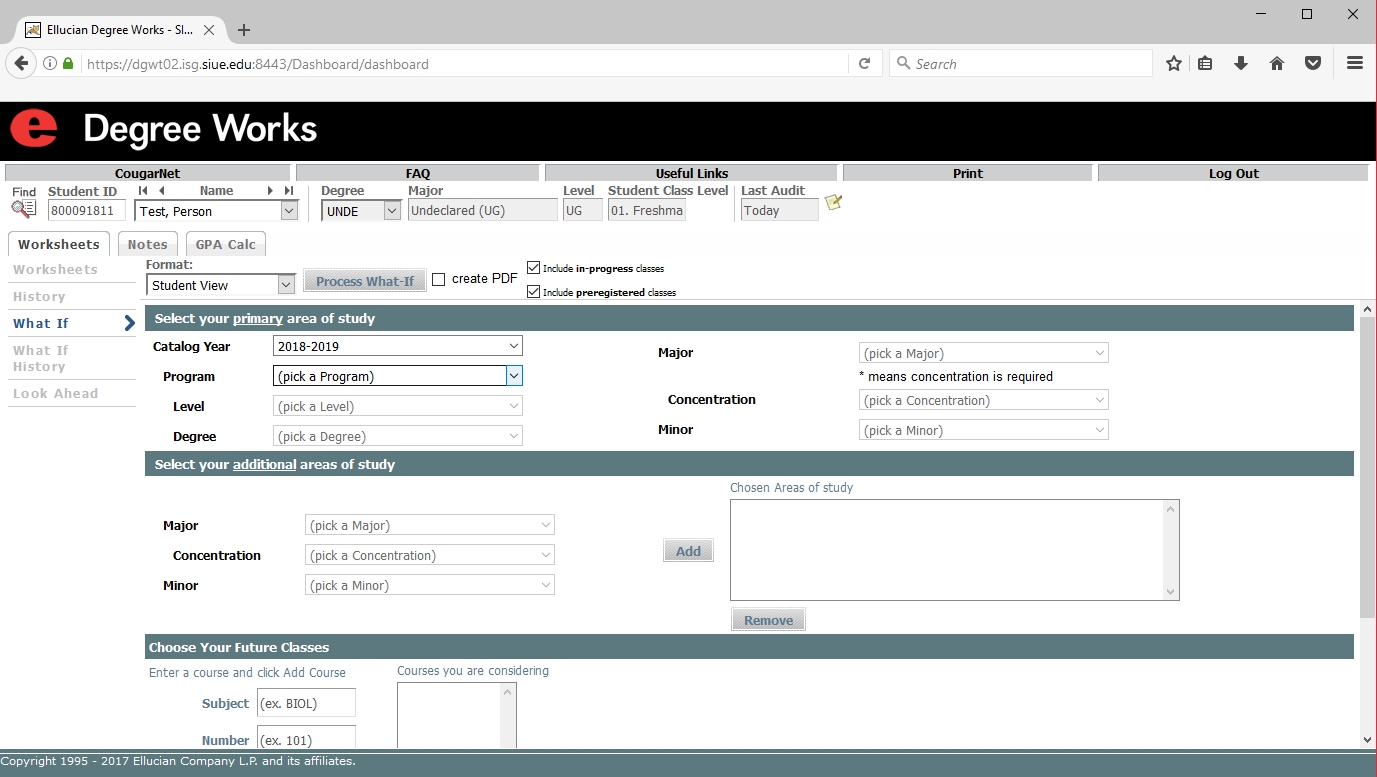
Task: Uncheck Include preregistered classes
Action: coord(533,292)
